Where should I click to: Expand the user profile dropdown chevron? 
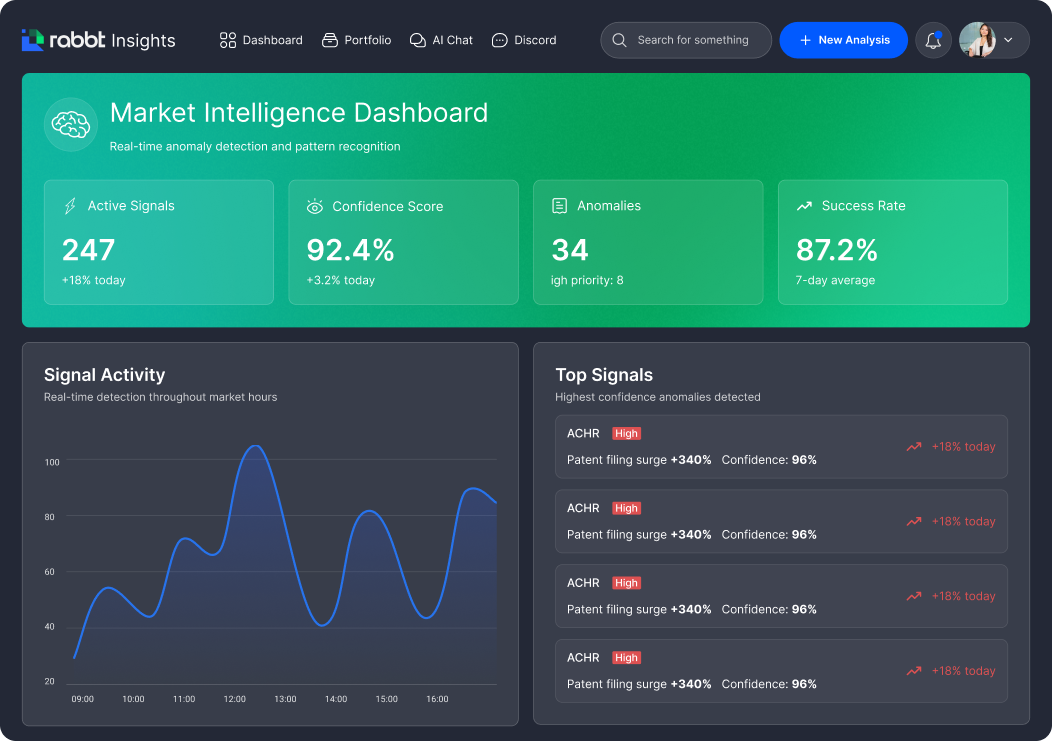pyautogui.click(x=1008, y=40)
